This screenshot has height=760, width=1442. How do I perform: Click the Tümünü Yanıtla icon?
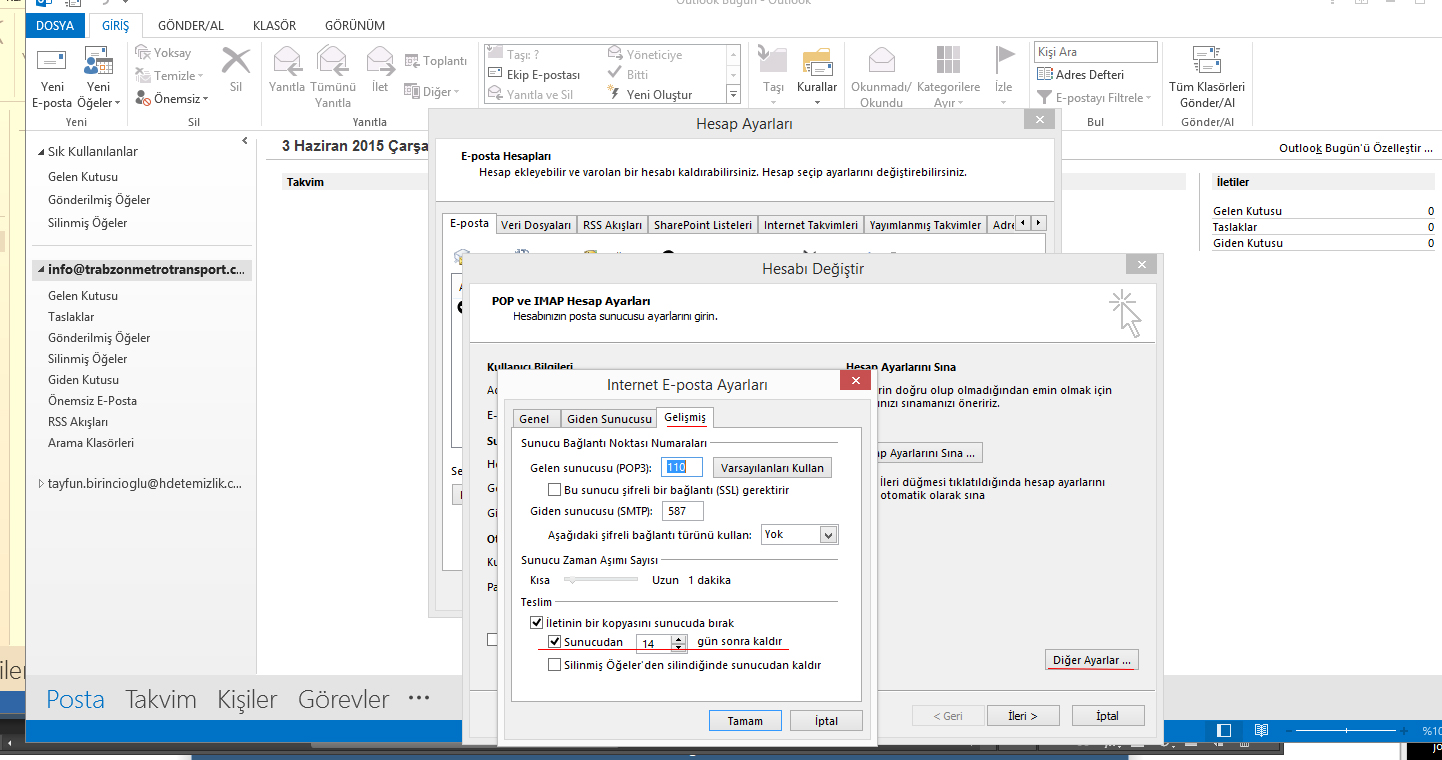(x=332, y=61)
